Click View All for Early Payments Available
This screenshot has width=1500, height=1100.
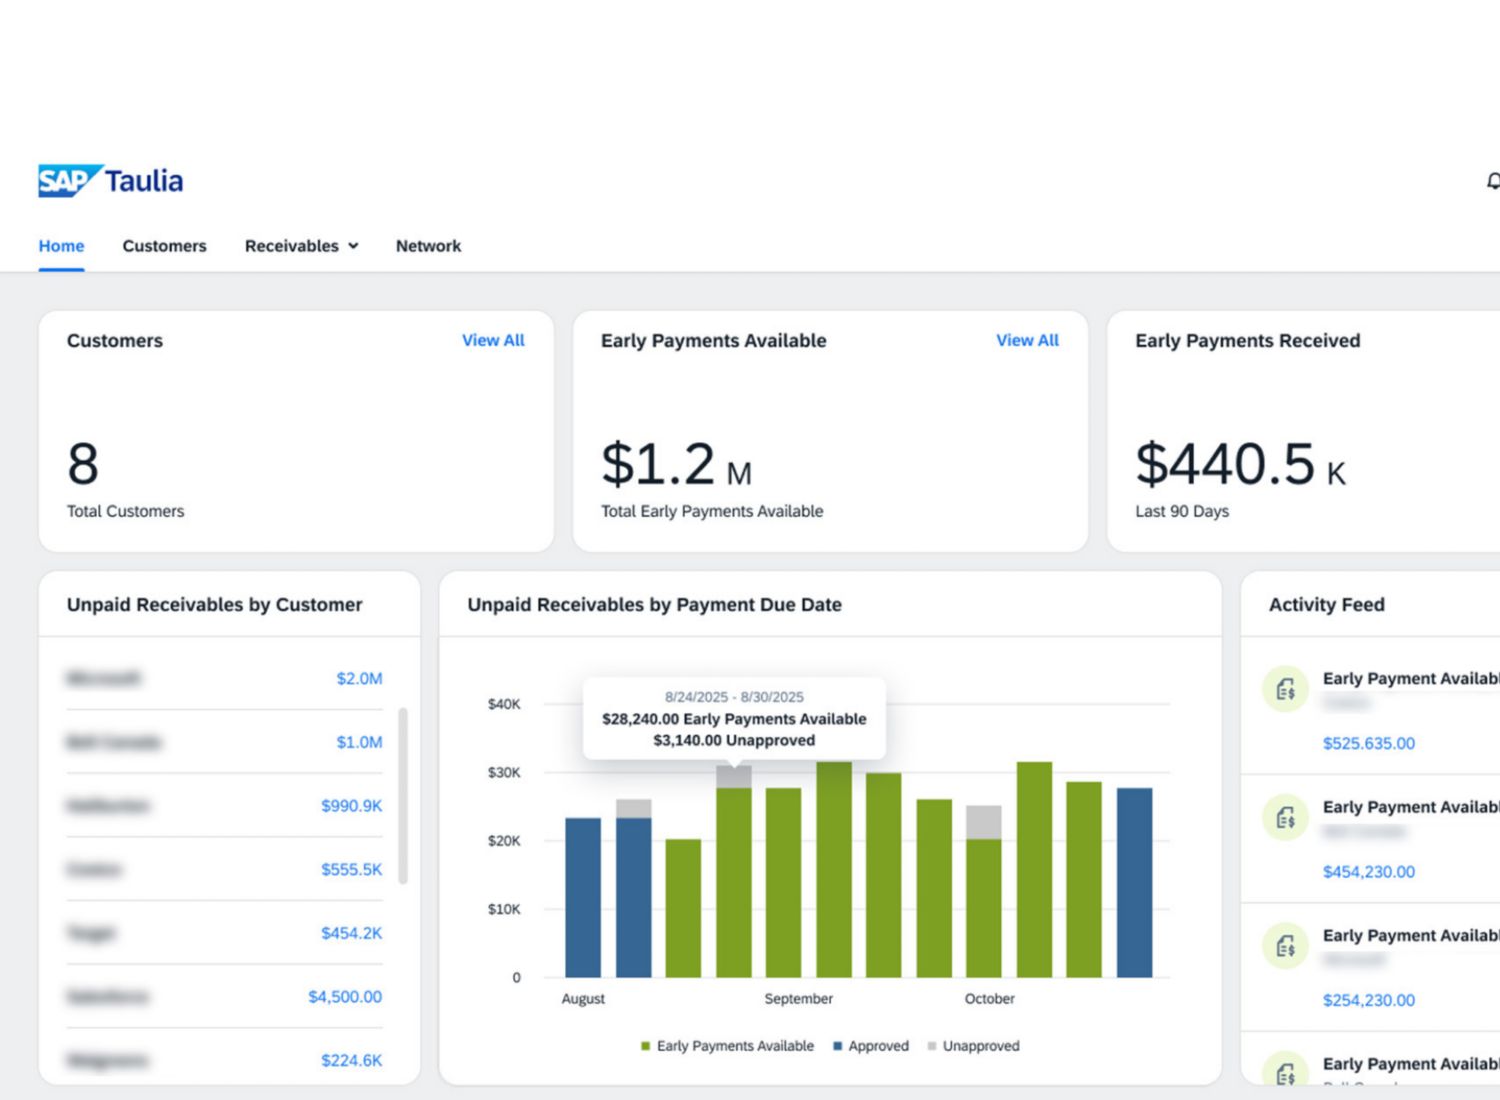click(1027, 340)
